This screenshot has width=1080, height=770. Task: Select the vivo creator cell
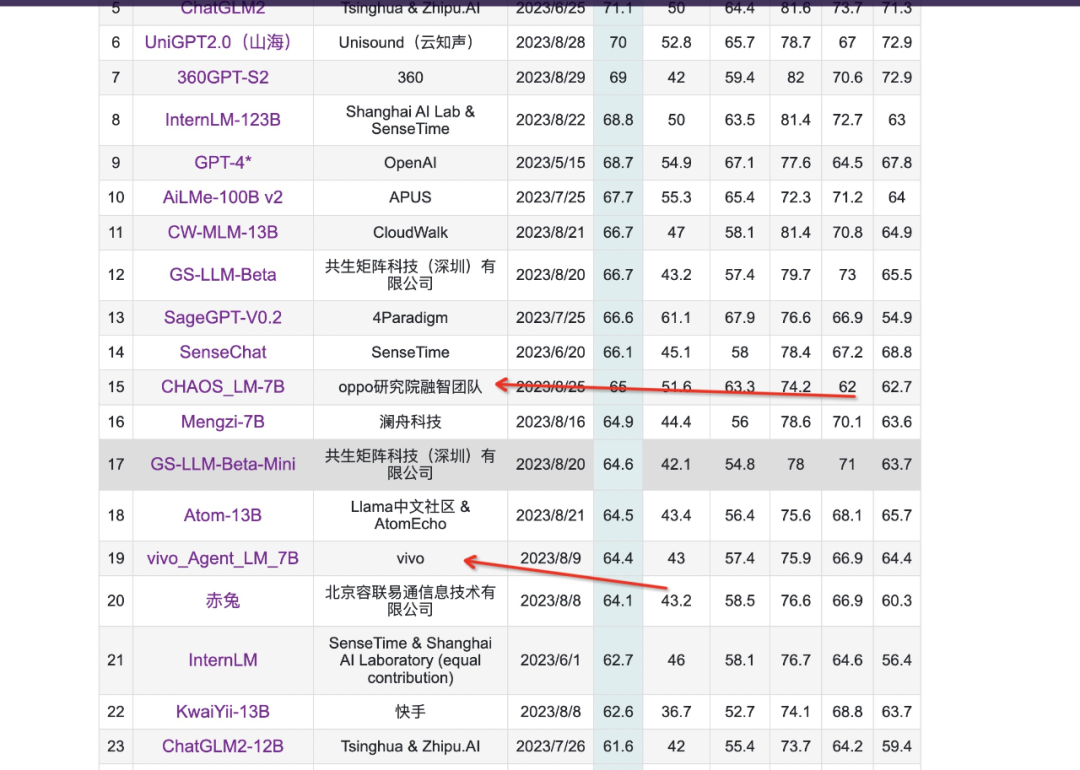pos(411,559)
